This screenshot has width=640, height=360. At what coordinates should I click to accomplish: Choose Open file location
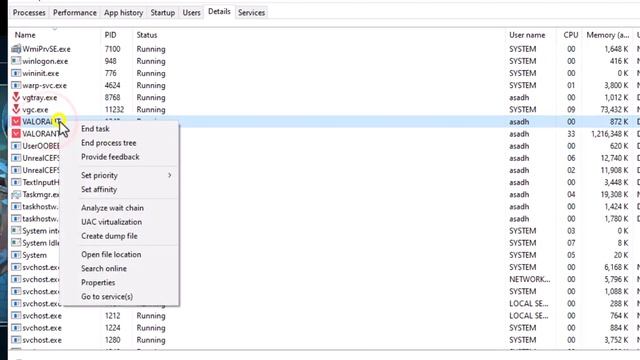111,255
